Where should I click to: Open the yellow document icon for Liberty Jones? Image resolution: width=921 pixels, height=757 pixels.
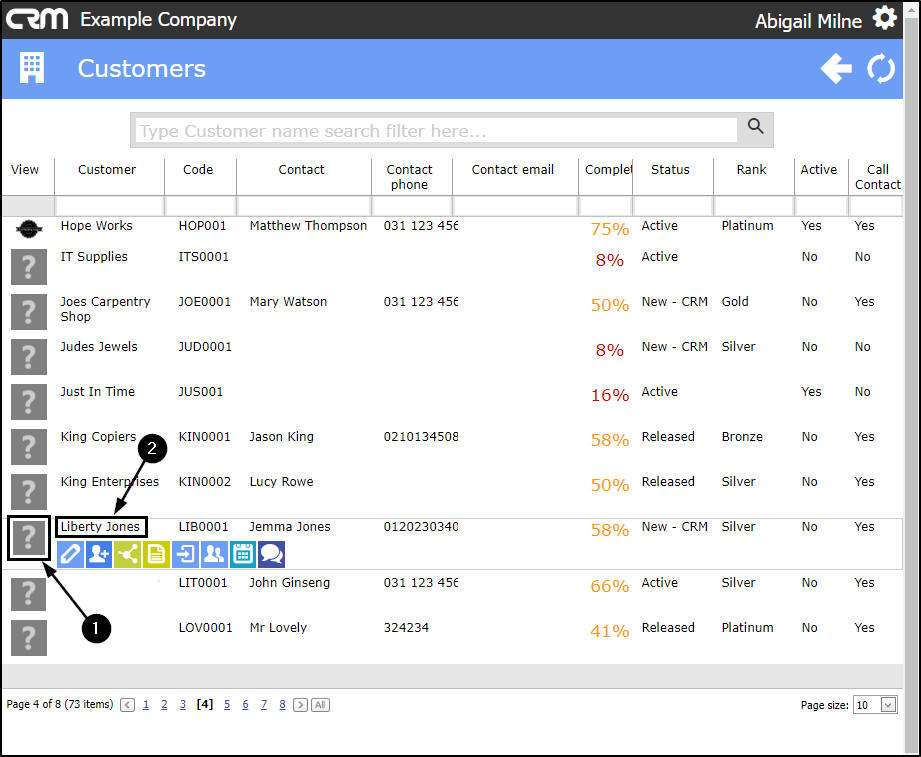[156, 554]
